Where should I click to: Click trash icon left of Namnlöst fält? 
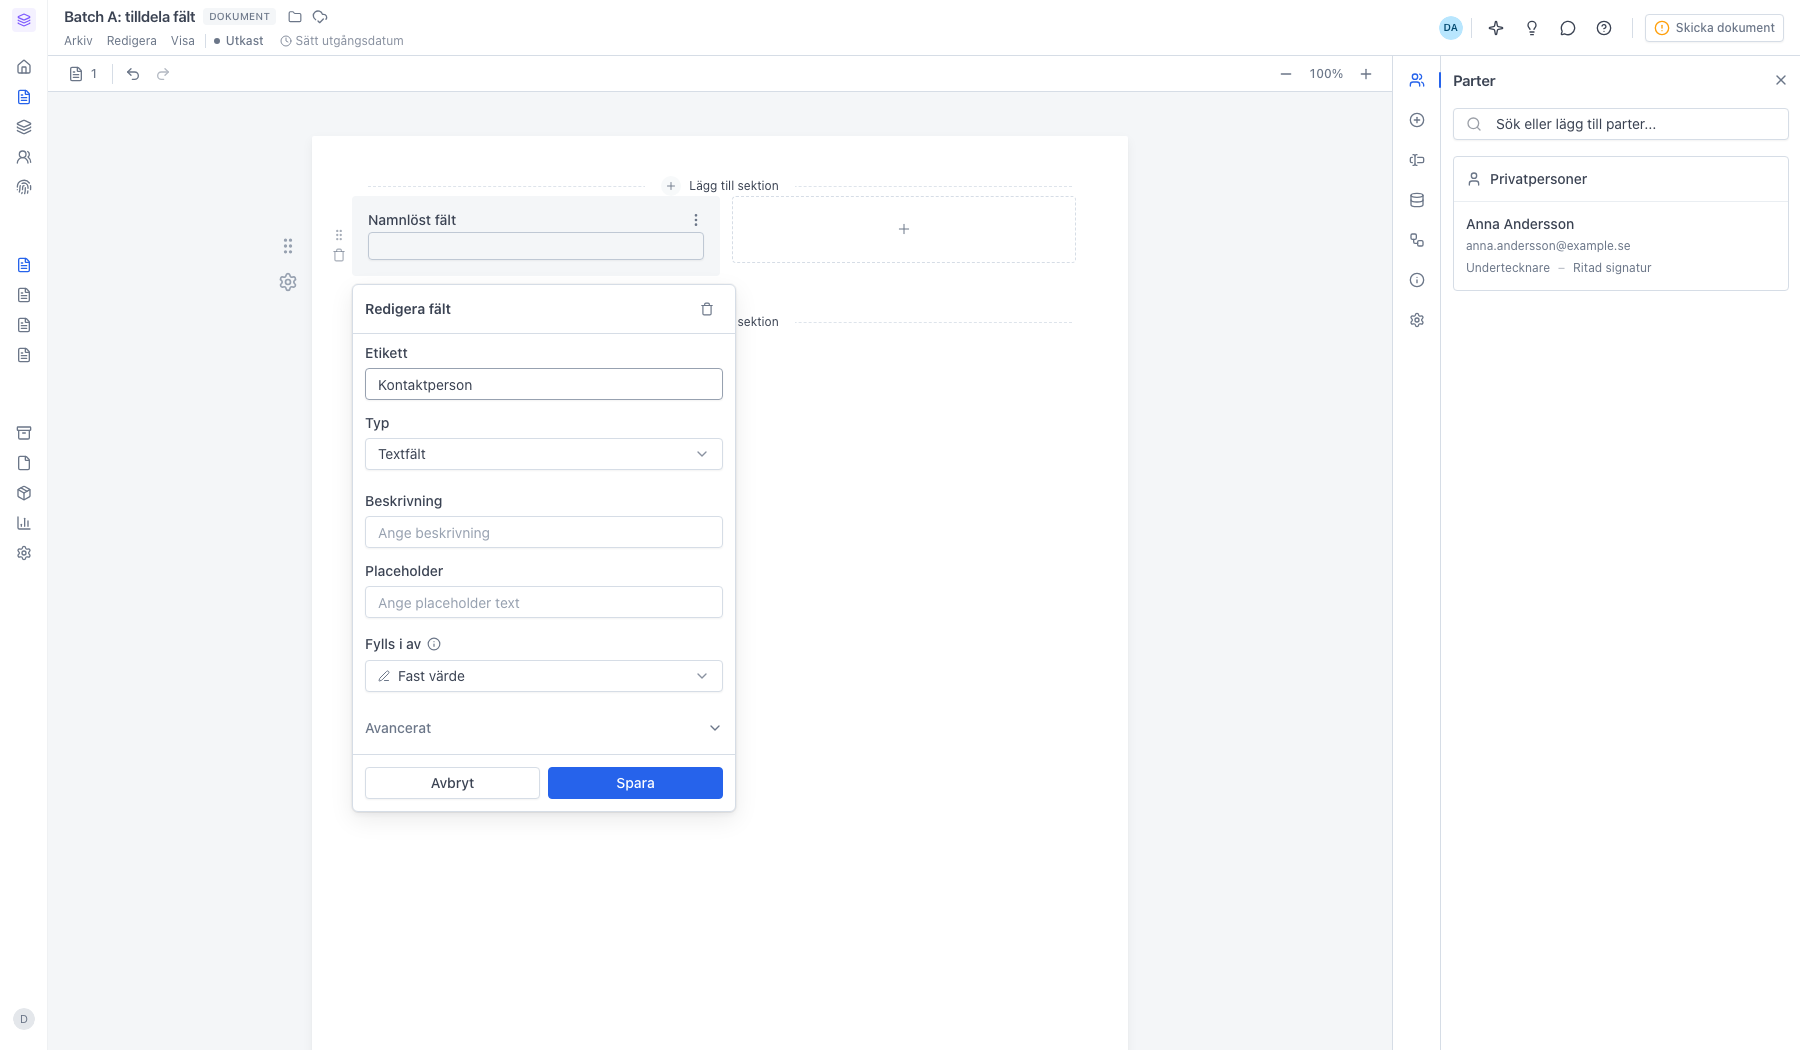[339, 255]
